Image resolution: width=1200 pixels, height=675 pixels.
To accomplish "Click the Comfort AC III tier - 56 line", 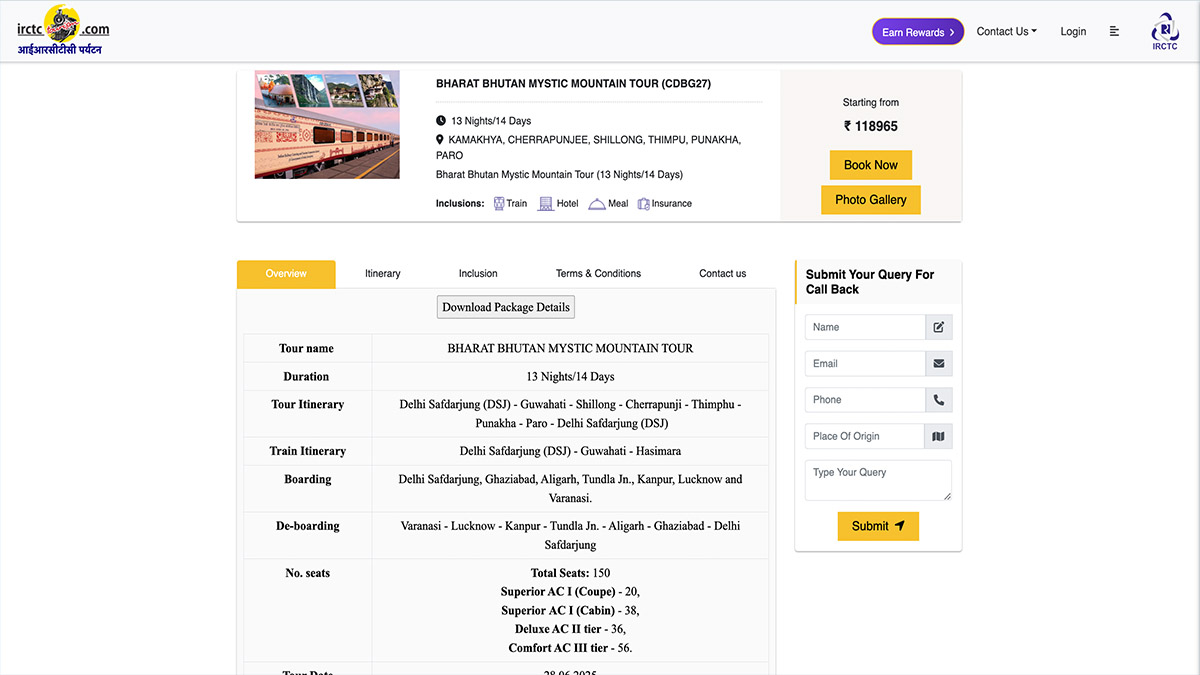I will [x=570, y=648].
